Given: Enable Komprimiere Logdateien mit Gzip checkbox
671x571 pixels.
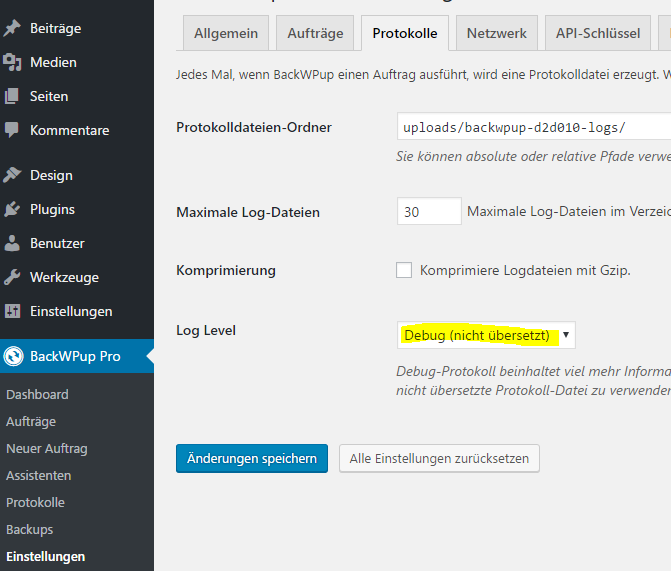Looking at the screenshot, I should coord(404,271).
